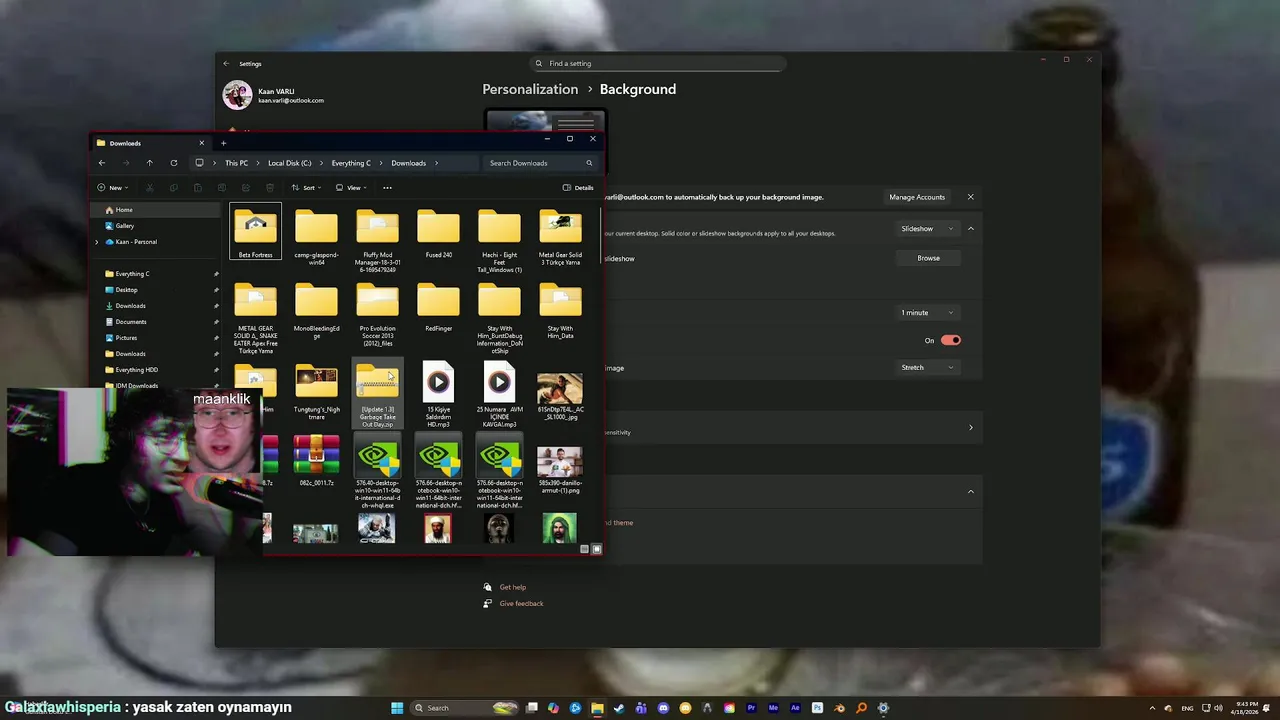
Task: Click the Search Downloads field
Action: click(x=540, y=163)
